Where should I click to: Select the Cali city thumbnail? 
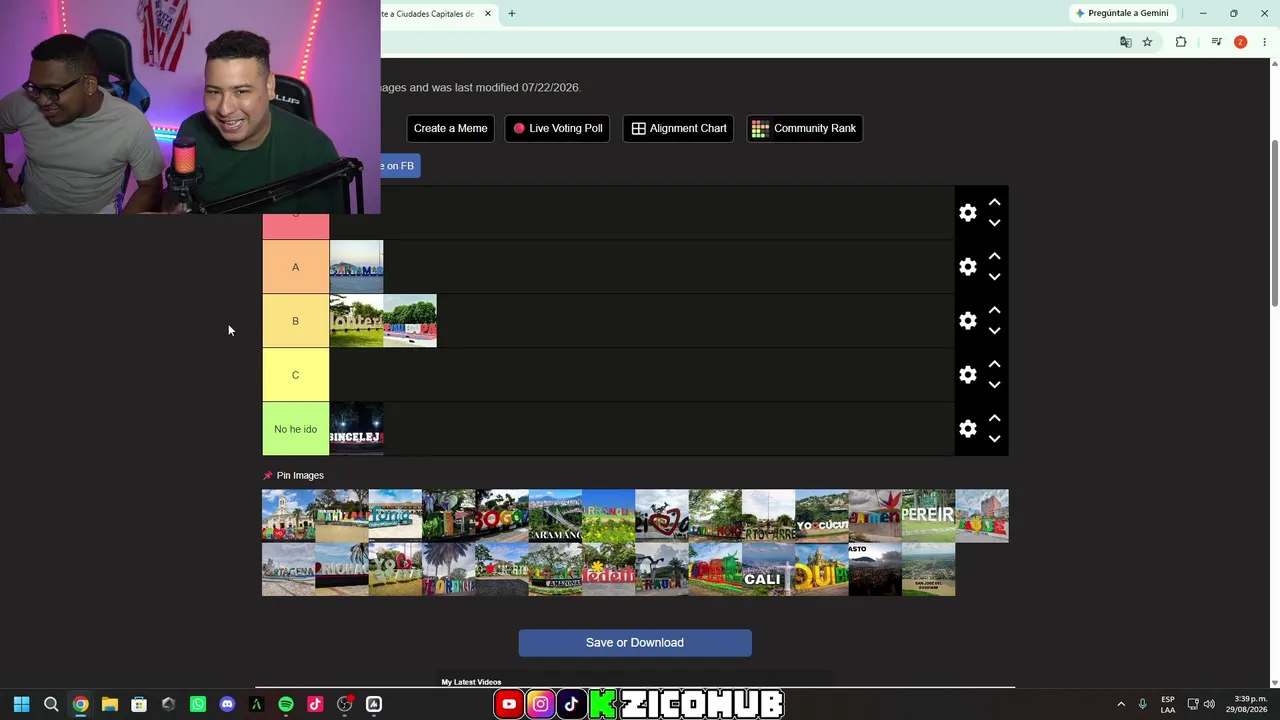(x=769, y=570)
